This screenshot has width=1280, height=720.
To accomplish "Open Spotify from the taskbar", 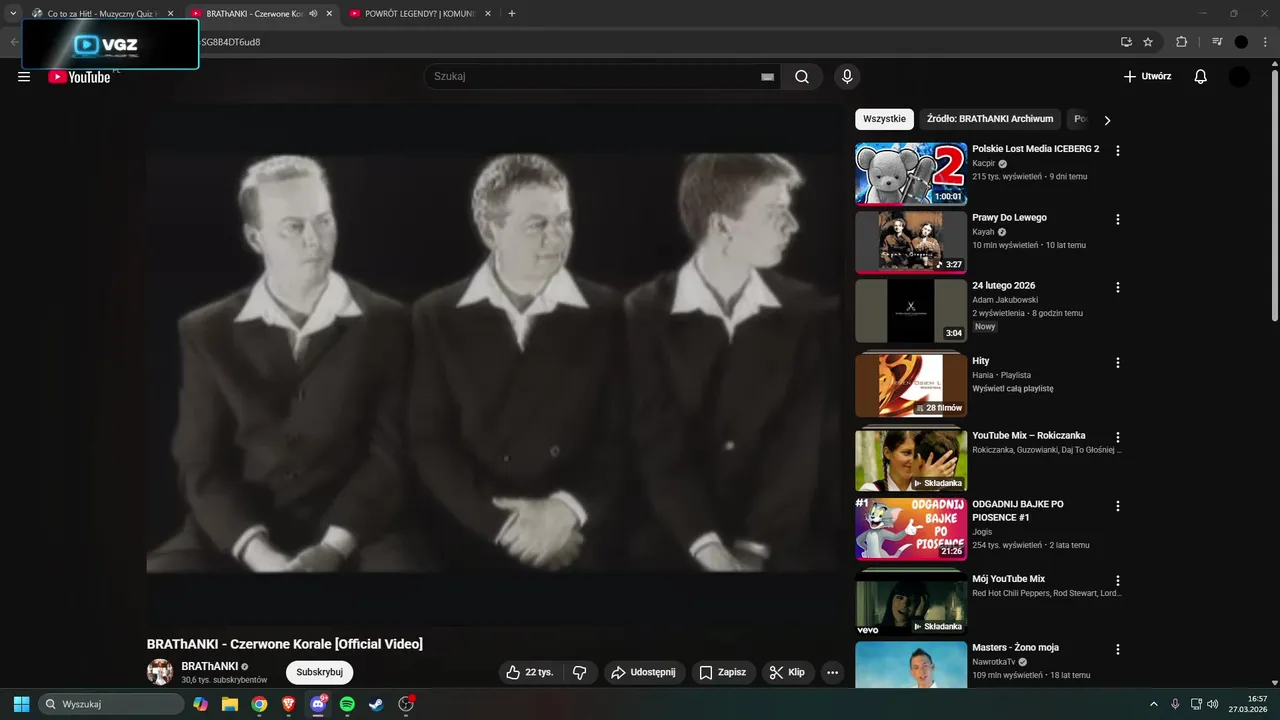I will (x=347, y=704).
